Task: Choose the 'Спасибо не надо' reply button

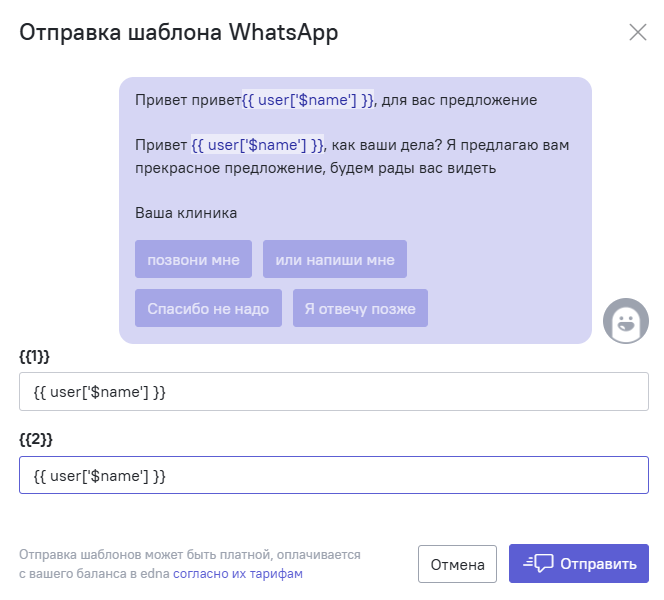Action: point(208,308)
